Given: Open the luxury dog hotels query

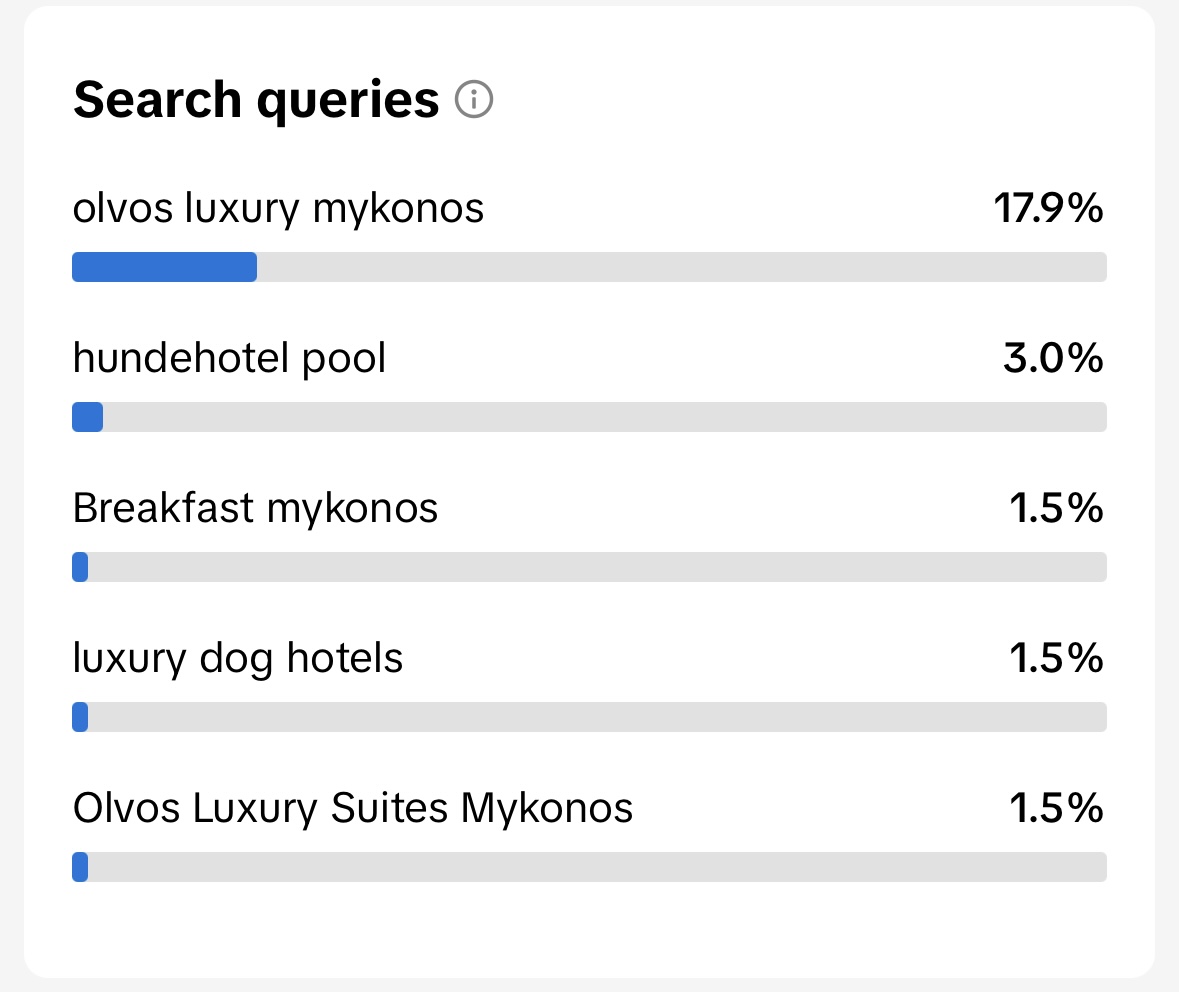Looking at the screenshot, I should [238, 659].
